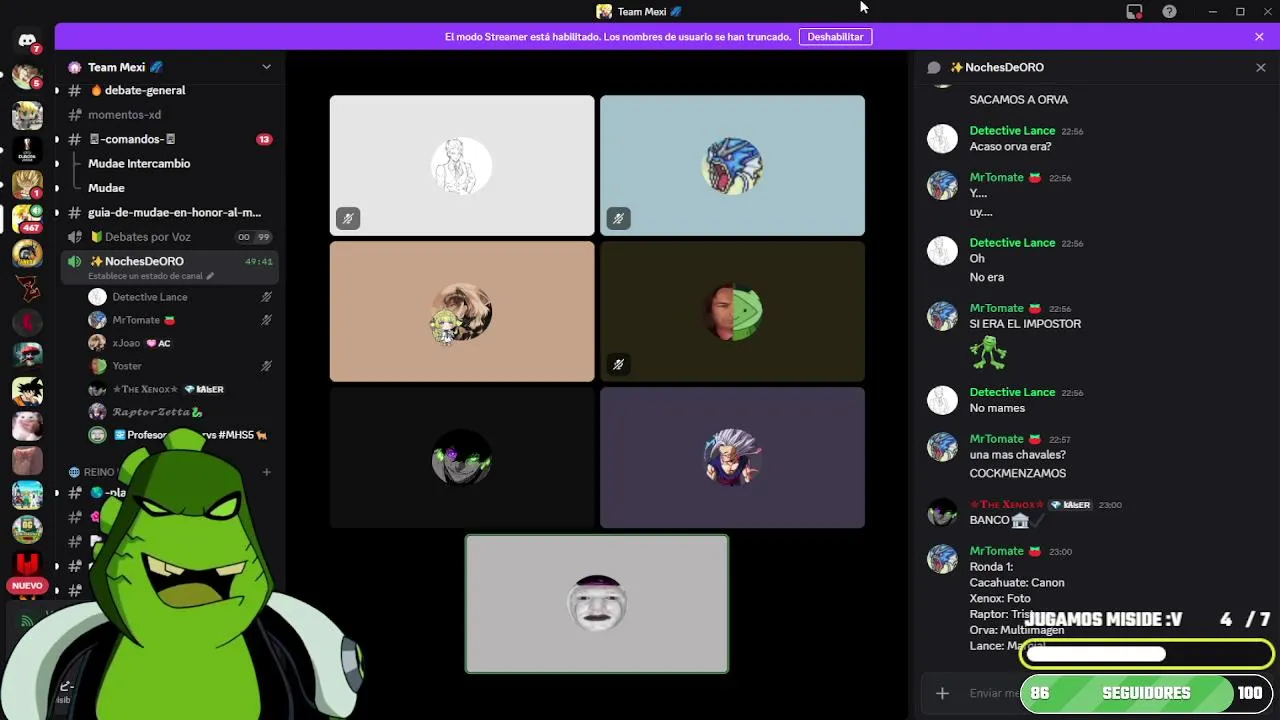Click mute icon on dark olive tile
This screenshot has height=720, width=1280.
[618, 364]
